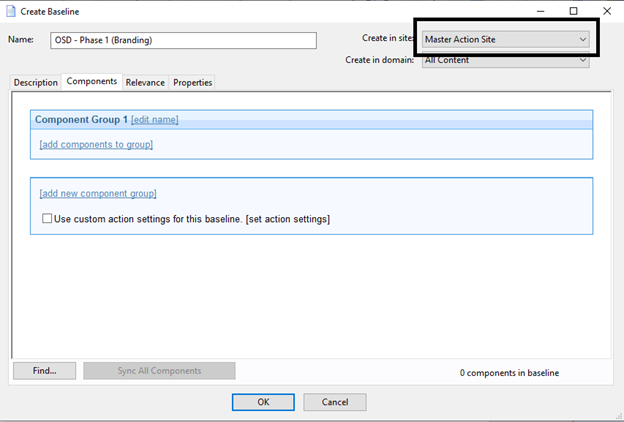Image resolution: width=624 pixels, height=422 pixels.
Task: Click add components to group link
Action: [x=96, y=145]
